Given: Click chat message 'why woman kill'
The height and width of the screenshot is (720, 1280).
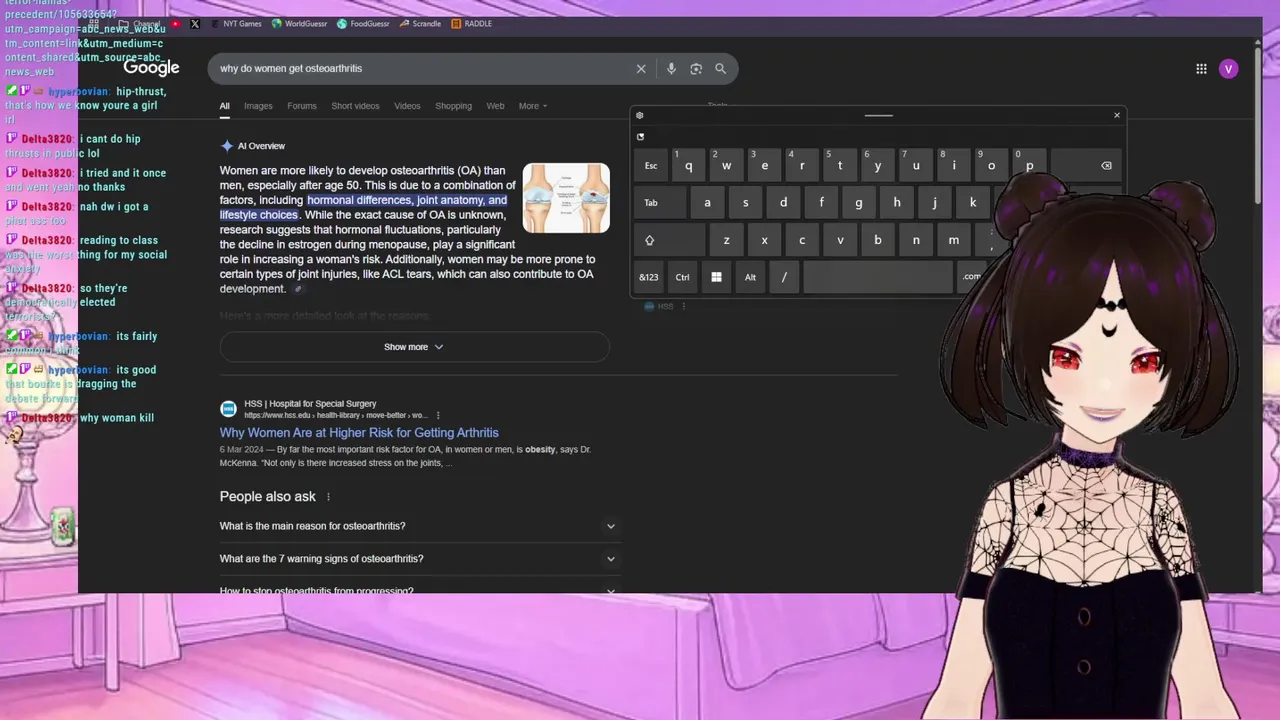Looking at the screenshot, I should 117,418.
